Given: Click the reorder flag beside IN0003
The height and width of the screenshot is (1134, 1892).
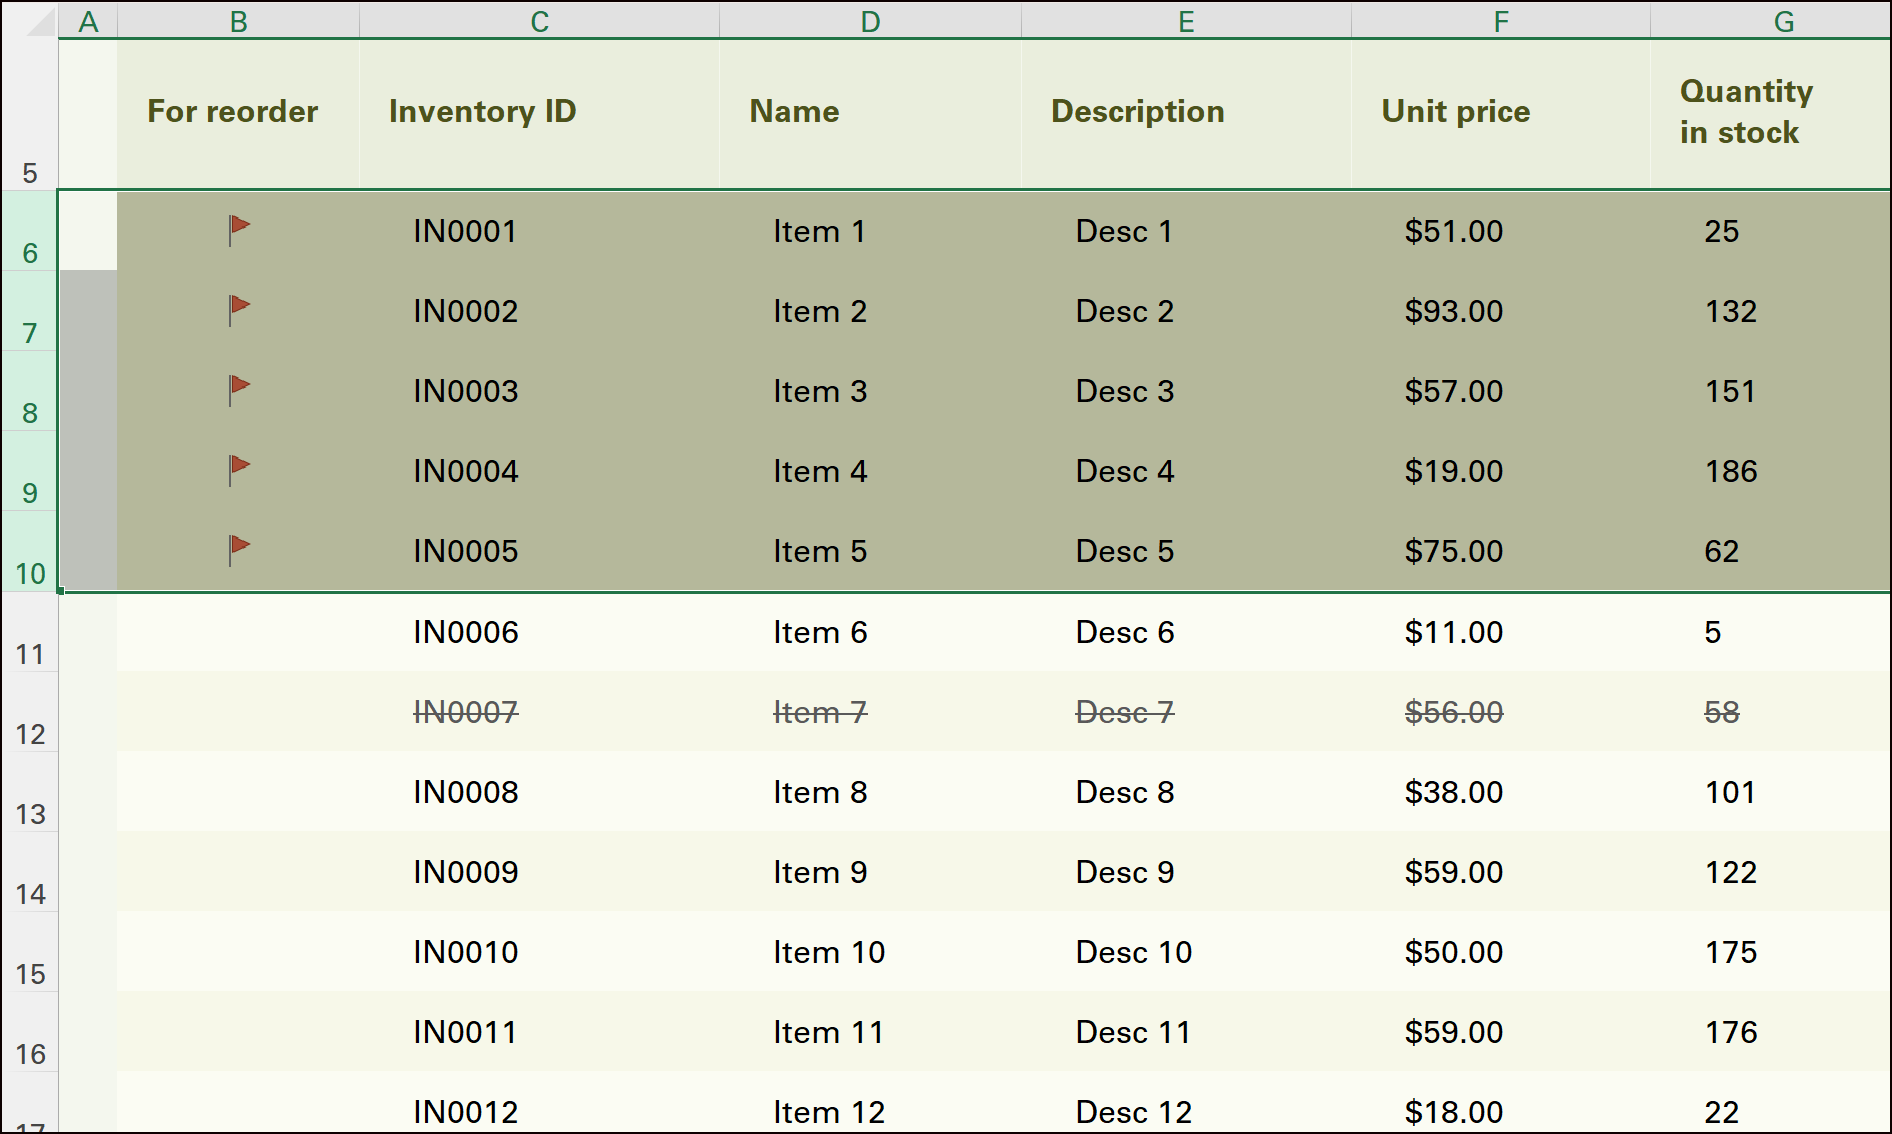Looking at the screenshot, I should point(239,390).
